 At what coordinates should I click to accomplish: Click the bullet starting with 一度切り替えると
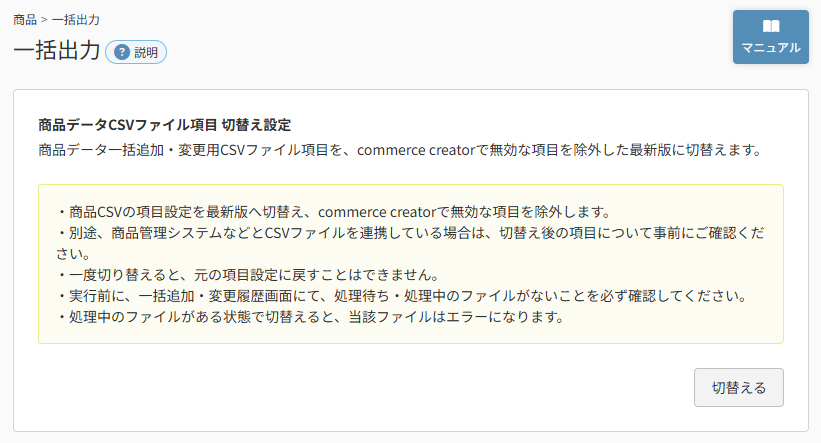click(248, 275)
